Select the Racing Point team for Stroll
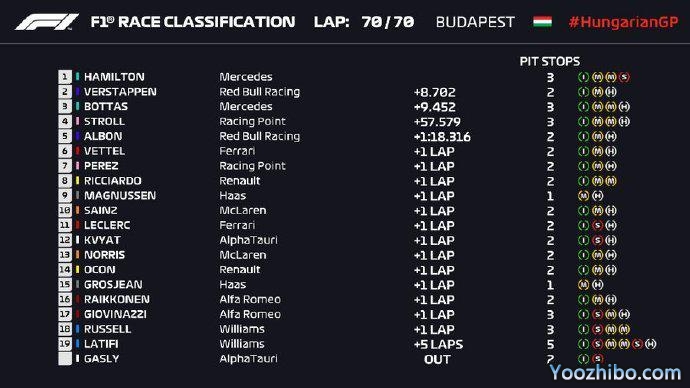Viewport: 690px width, 388px height. 253,121
